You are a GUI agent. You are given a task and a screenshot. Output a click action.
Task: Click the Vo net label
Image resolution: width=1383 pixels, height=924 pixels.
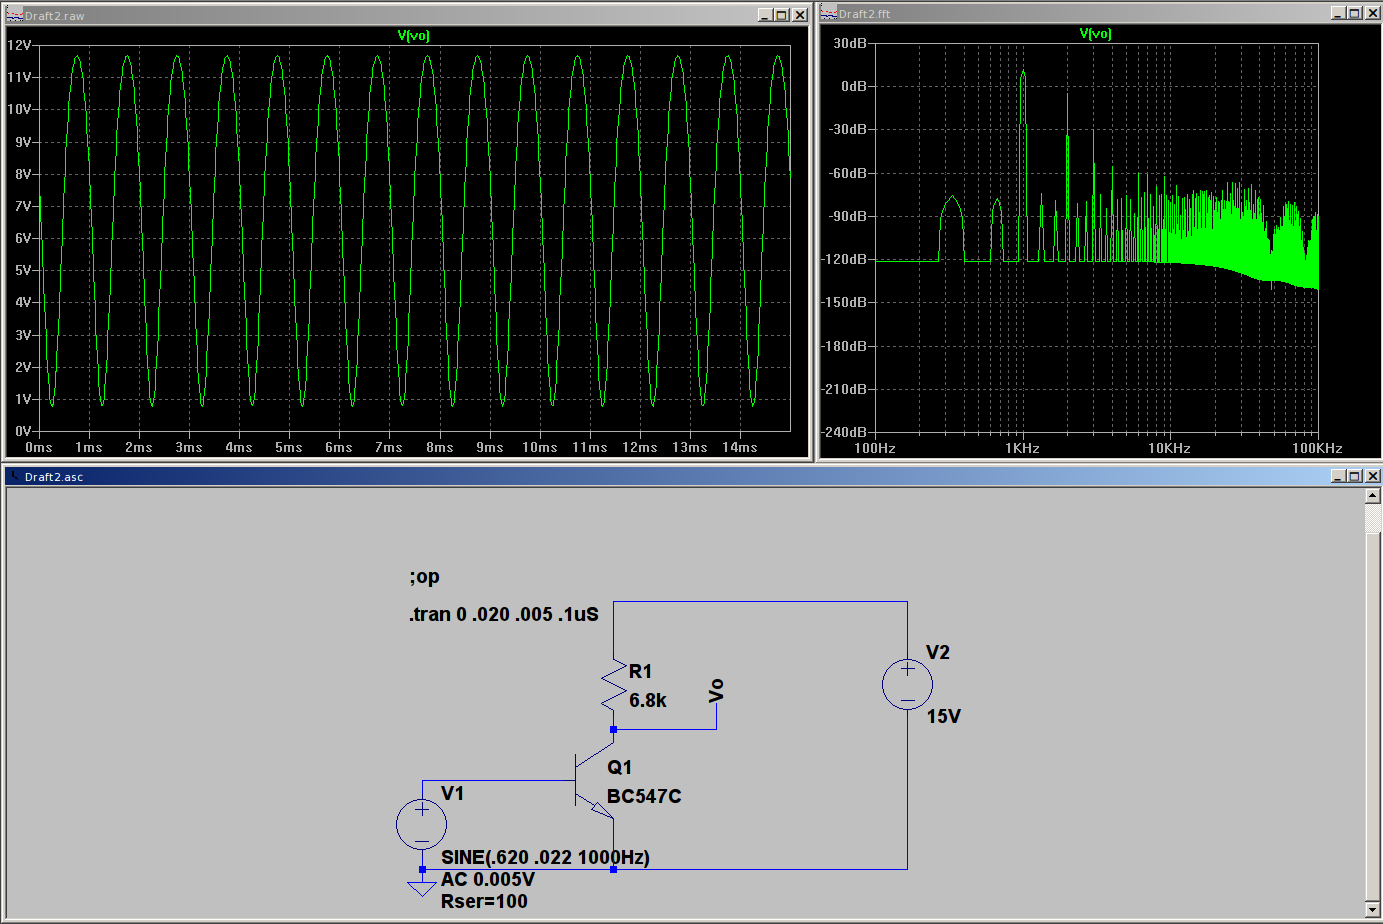[716, 691]
